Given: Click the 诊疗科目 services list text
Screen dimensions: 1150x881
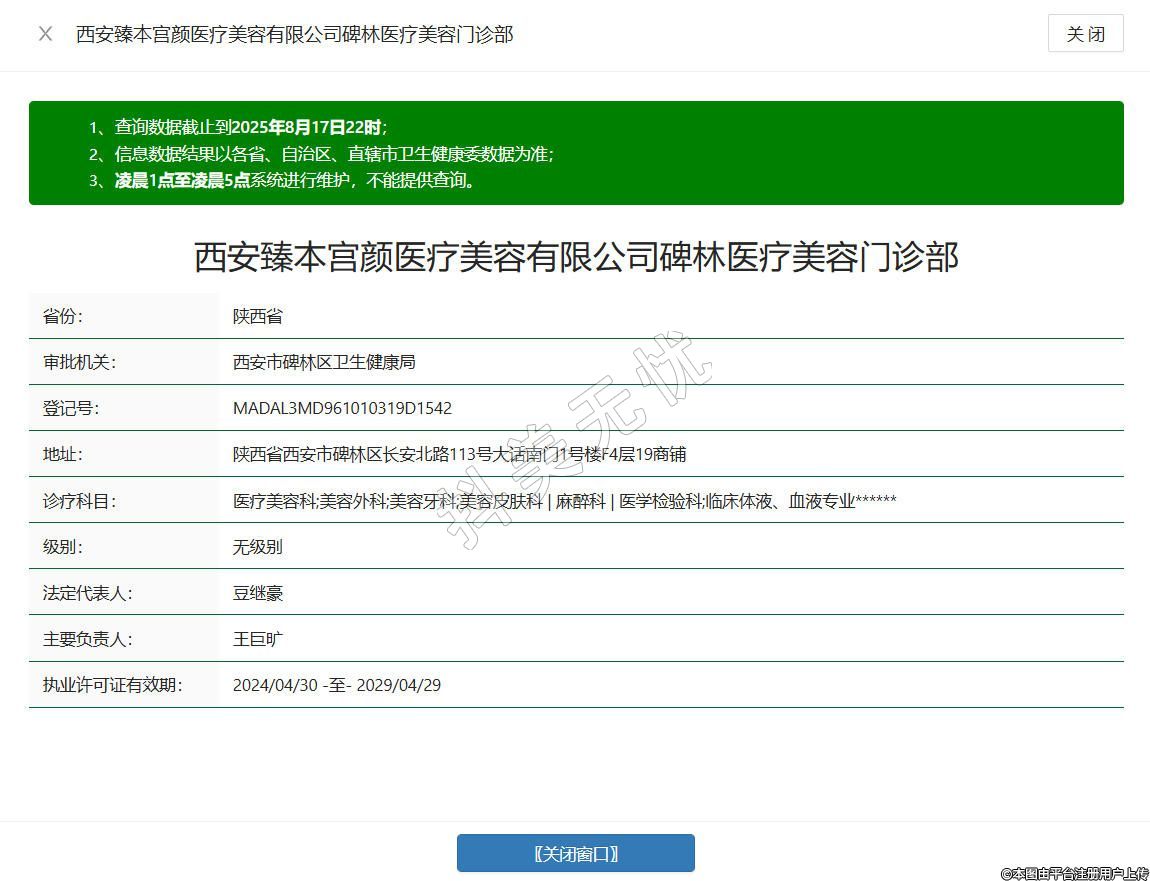Looking at the screenshot, I should point(564,501).
